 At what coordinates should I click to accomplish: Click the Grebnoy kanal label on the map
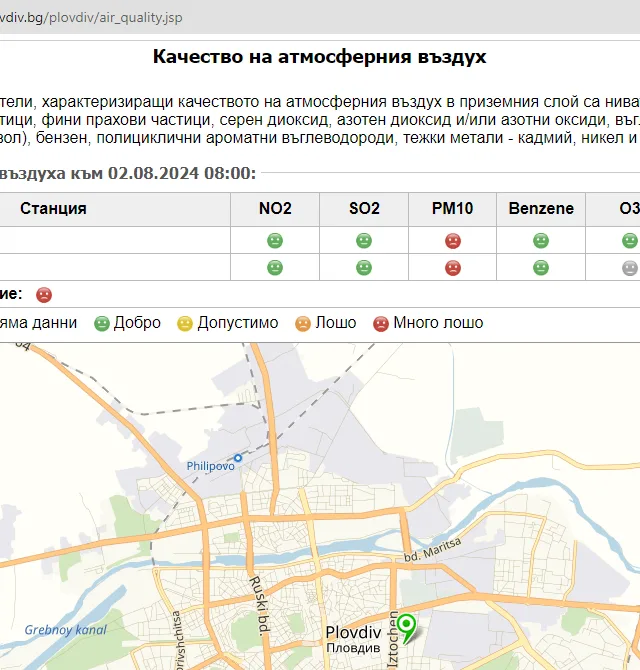[65, 630]
